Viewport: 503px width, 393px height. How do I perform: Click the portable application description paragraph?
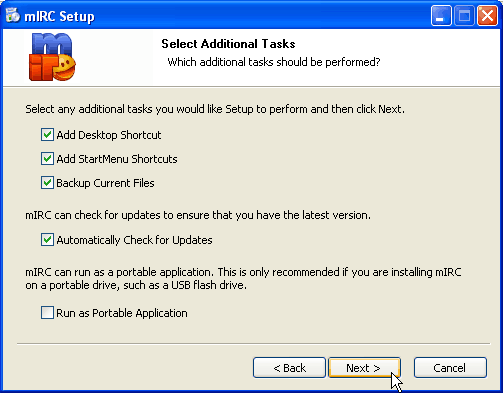243,279
